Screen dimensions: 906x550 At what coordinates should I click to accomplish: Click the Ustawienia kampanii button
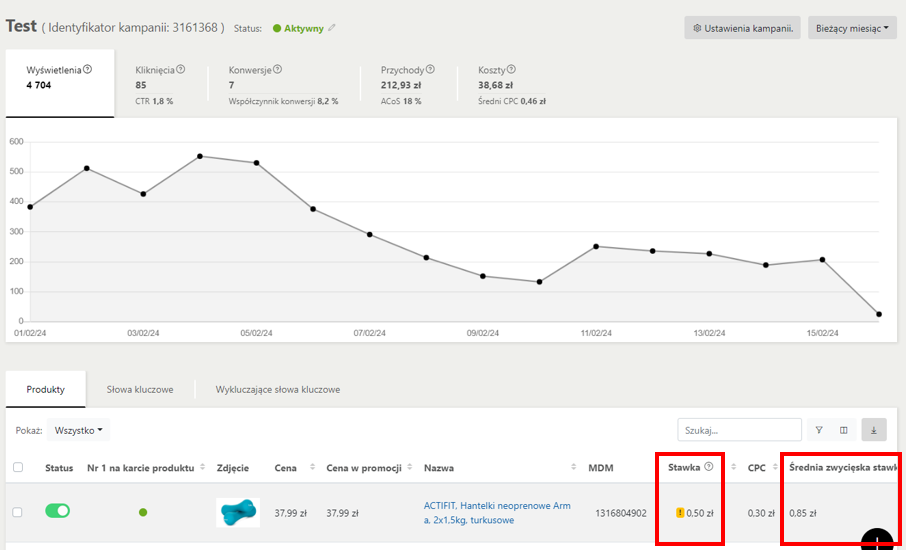click(x=742, y=28)
